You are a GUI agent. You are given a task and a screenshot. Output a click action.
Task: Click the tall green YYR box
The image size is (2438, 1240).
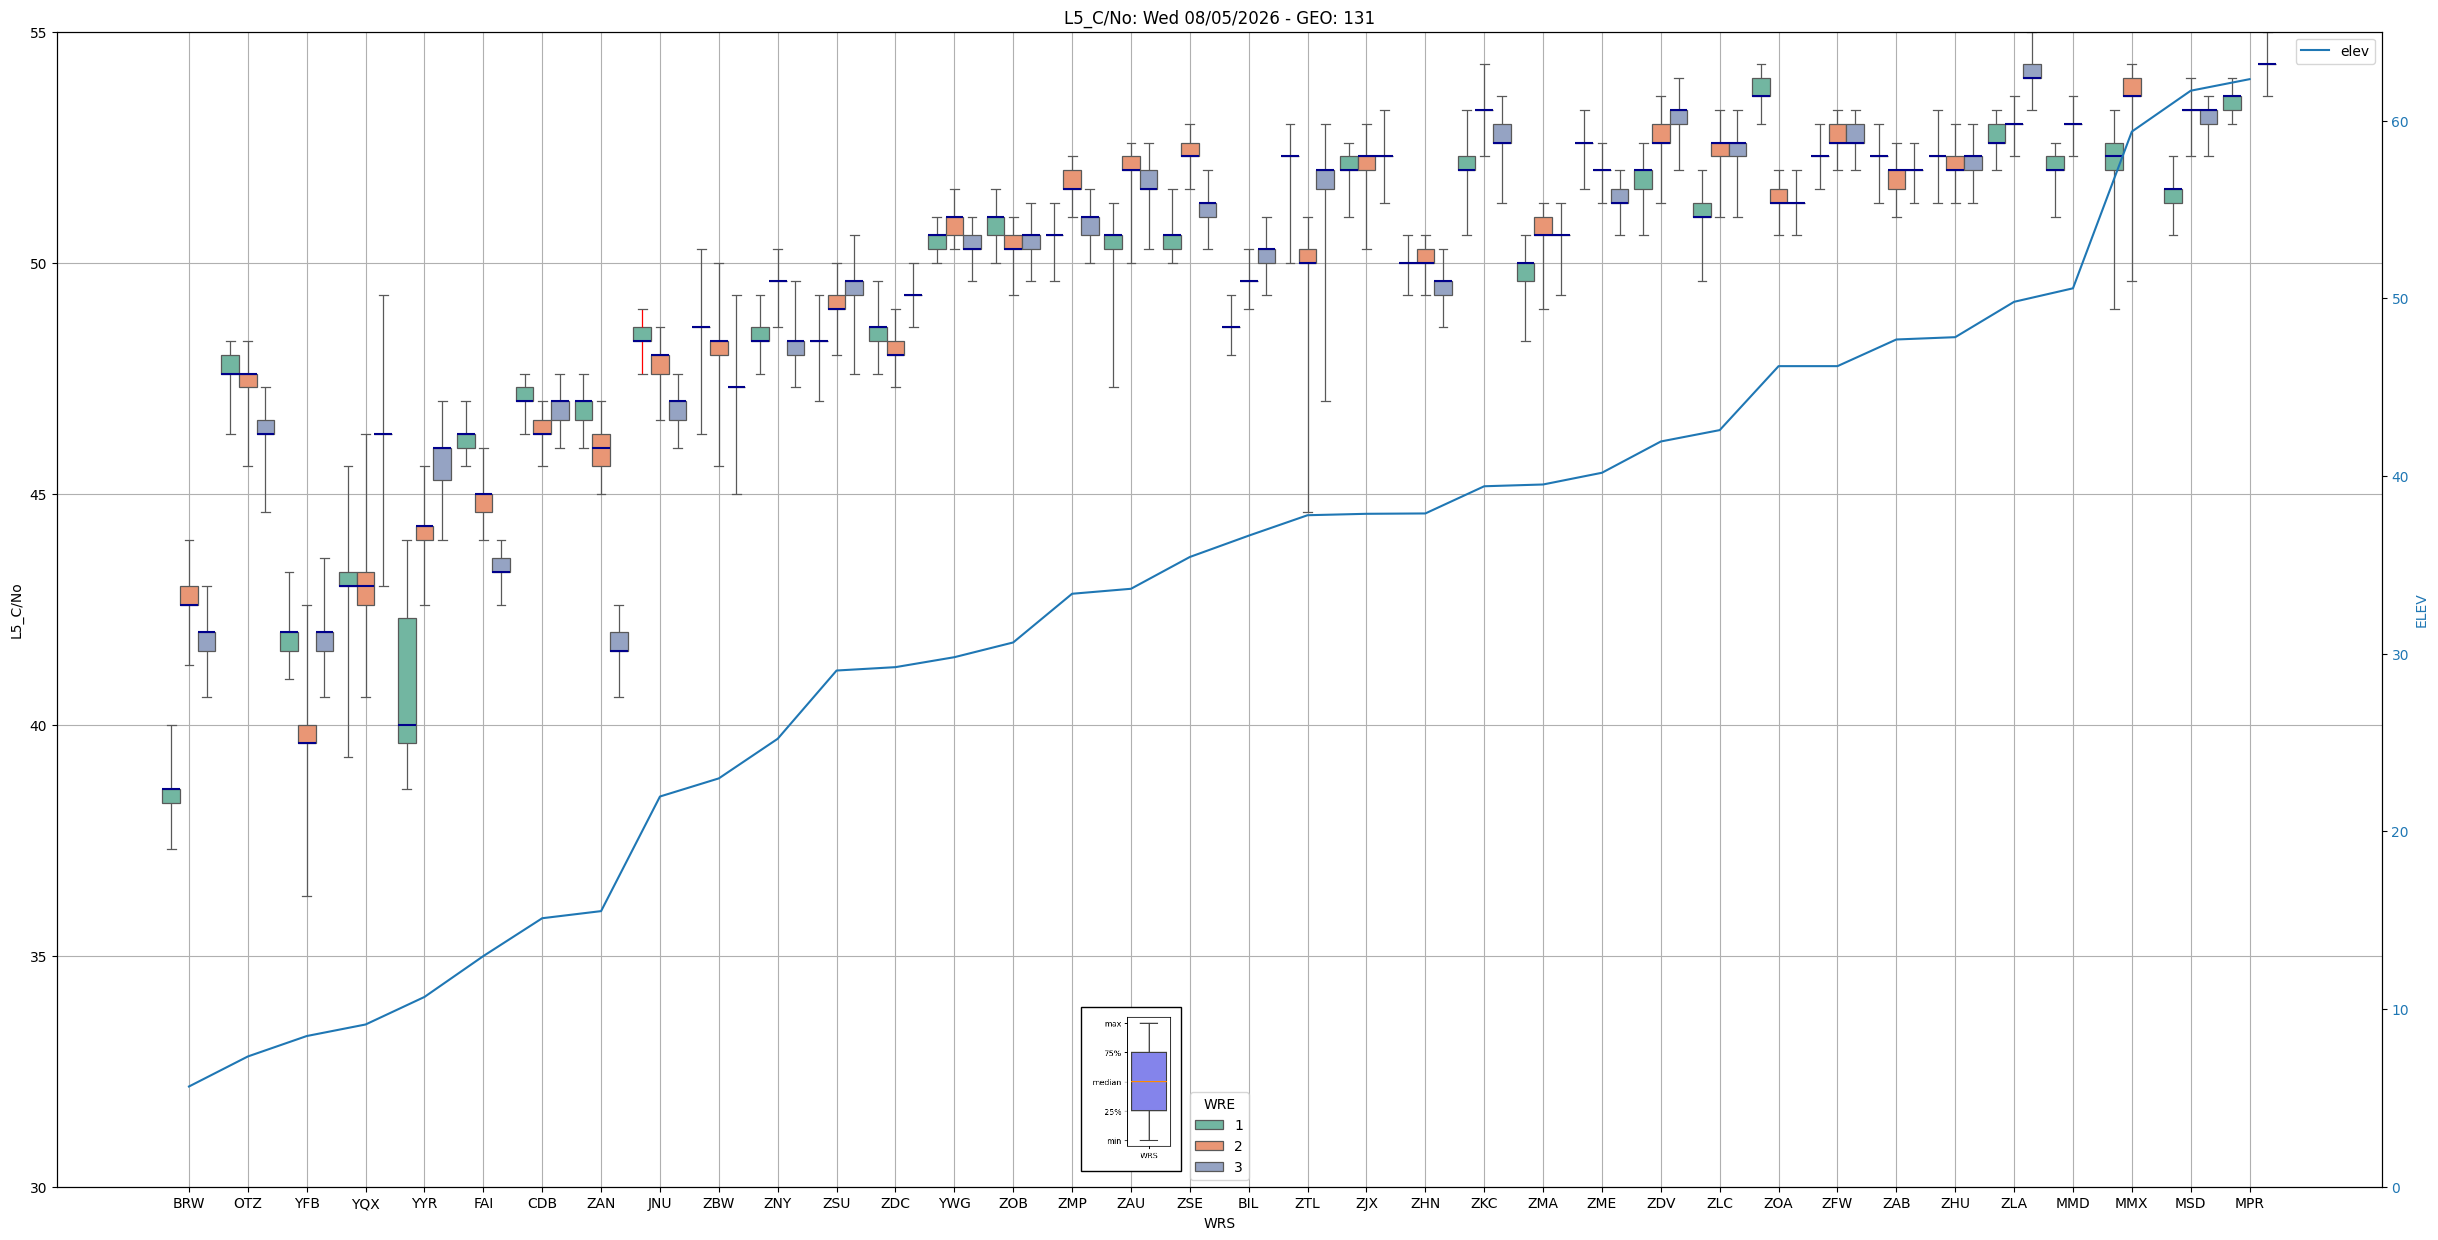[x=407, y=680]
